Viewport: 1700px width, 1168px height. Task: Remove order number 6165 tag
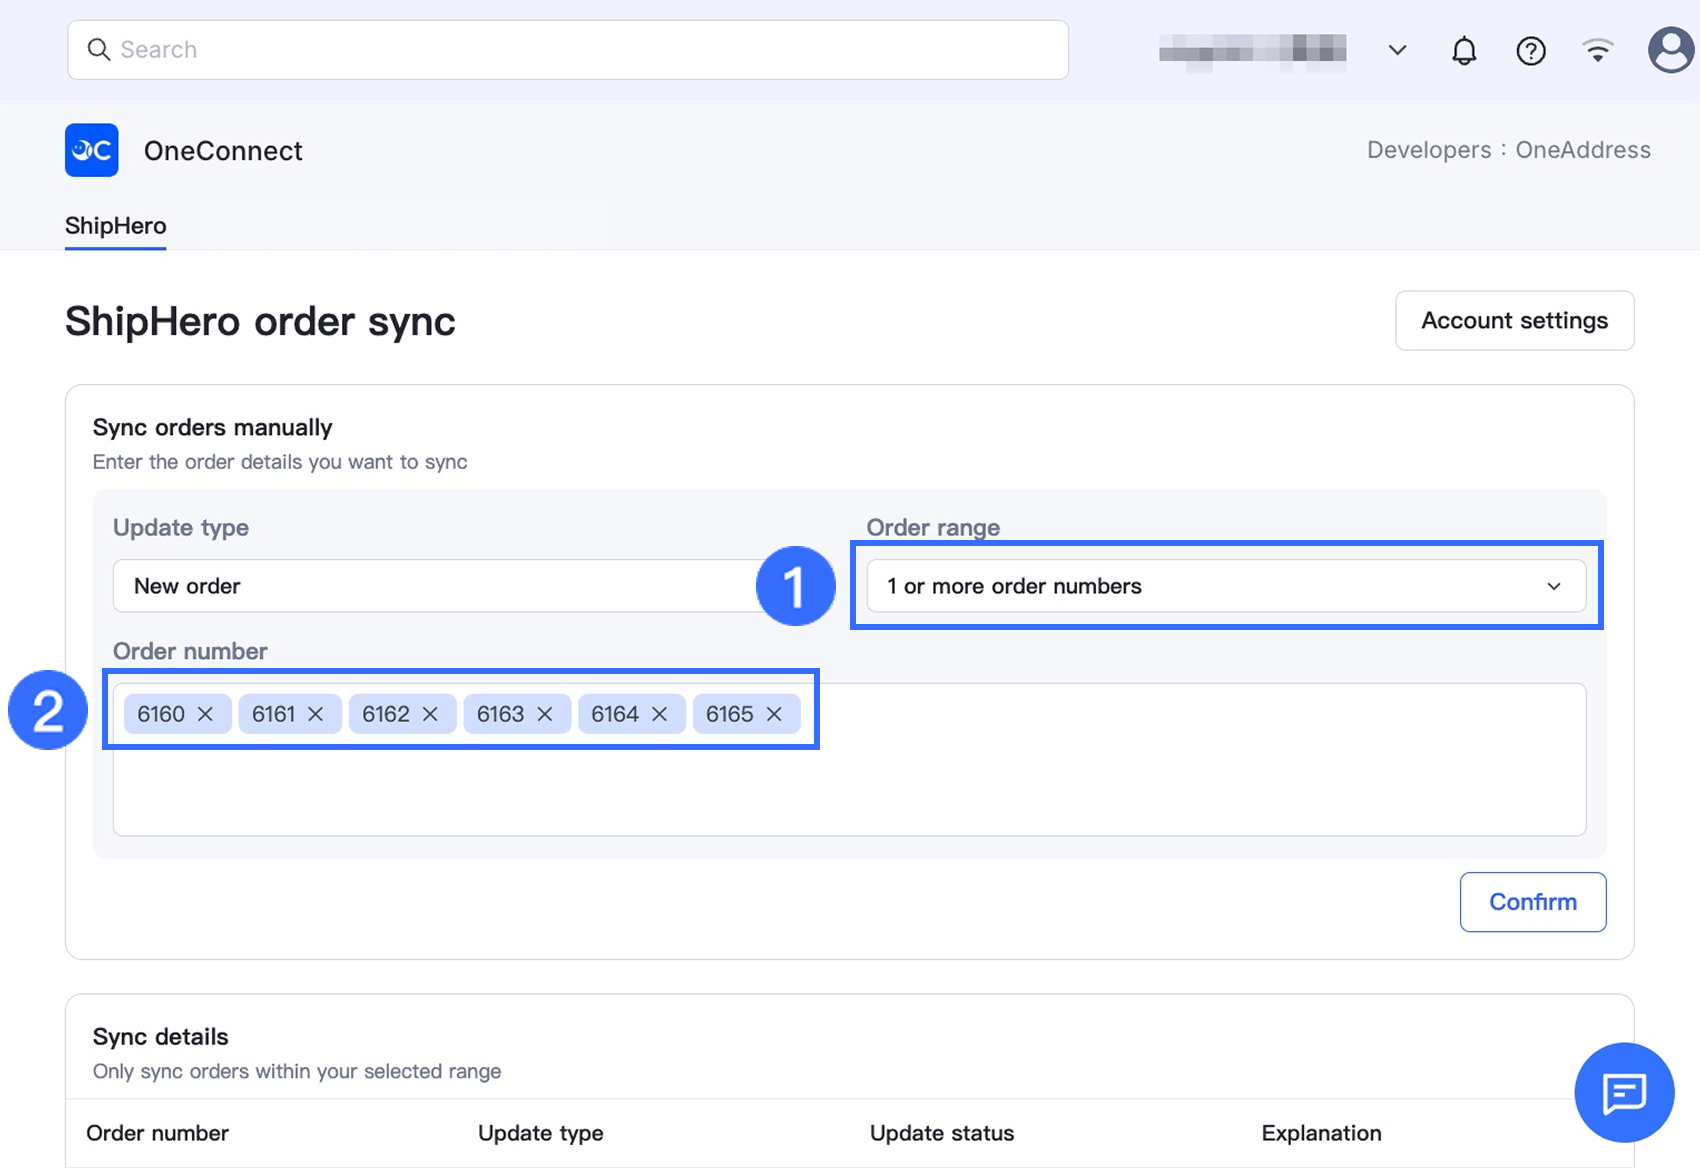[x=774, y=714]
